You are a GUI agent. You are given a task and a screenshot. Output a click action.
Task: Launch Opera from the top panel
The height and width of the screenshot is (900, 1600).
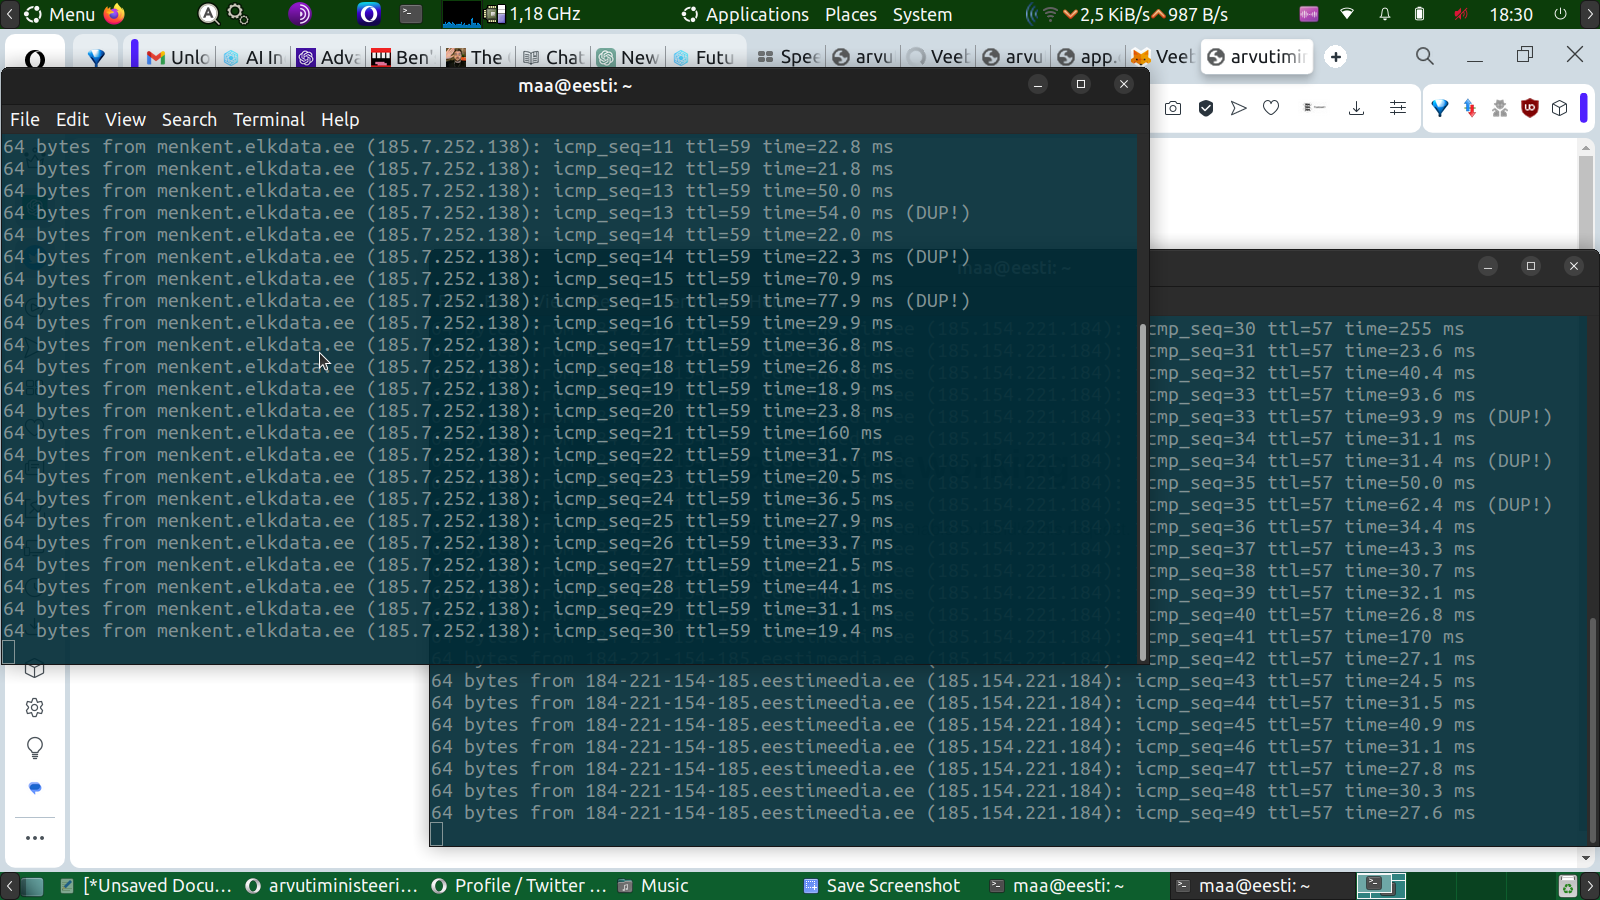(x=369, y=14)
